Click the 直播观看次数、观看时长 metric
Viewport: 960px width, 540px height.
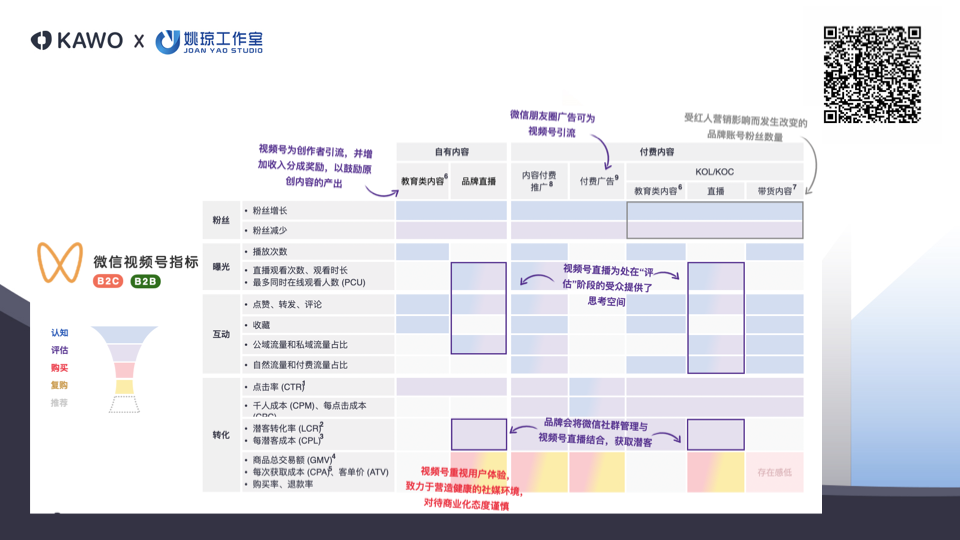(300, 270)
